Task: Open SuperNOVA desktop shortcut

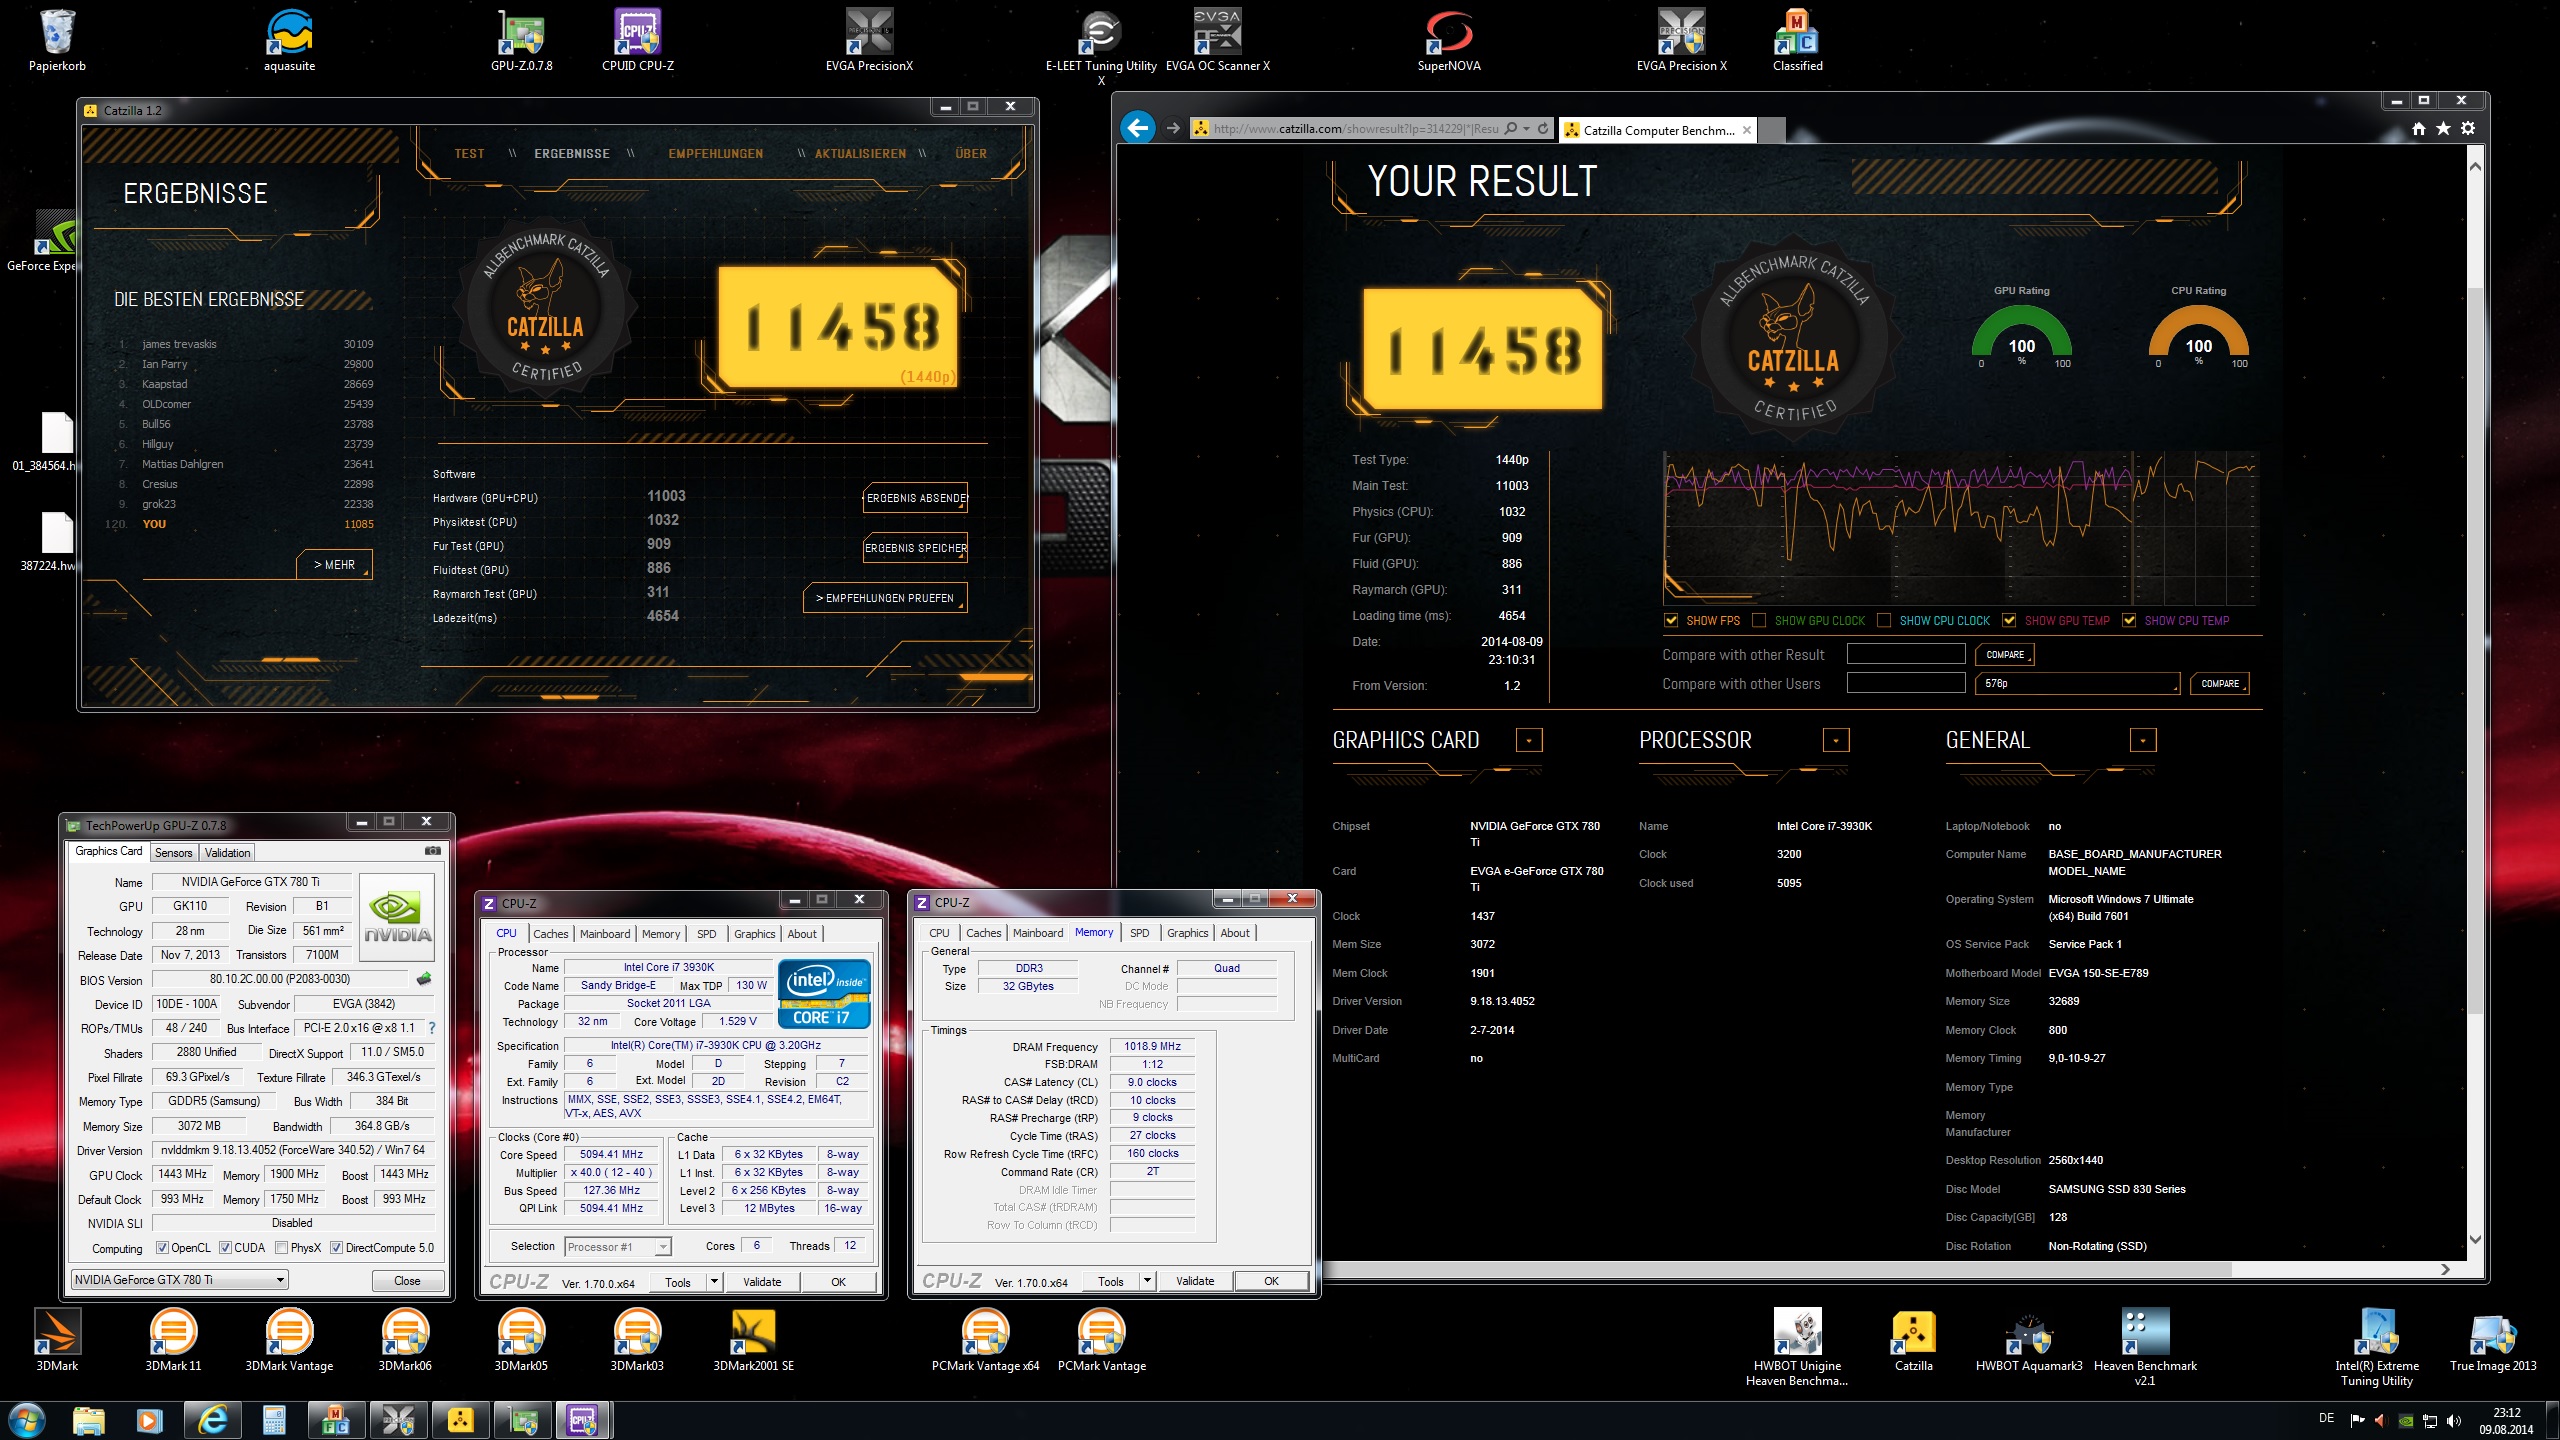Action: (x=1449, y=40)
